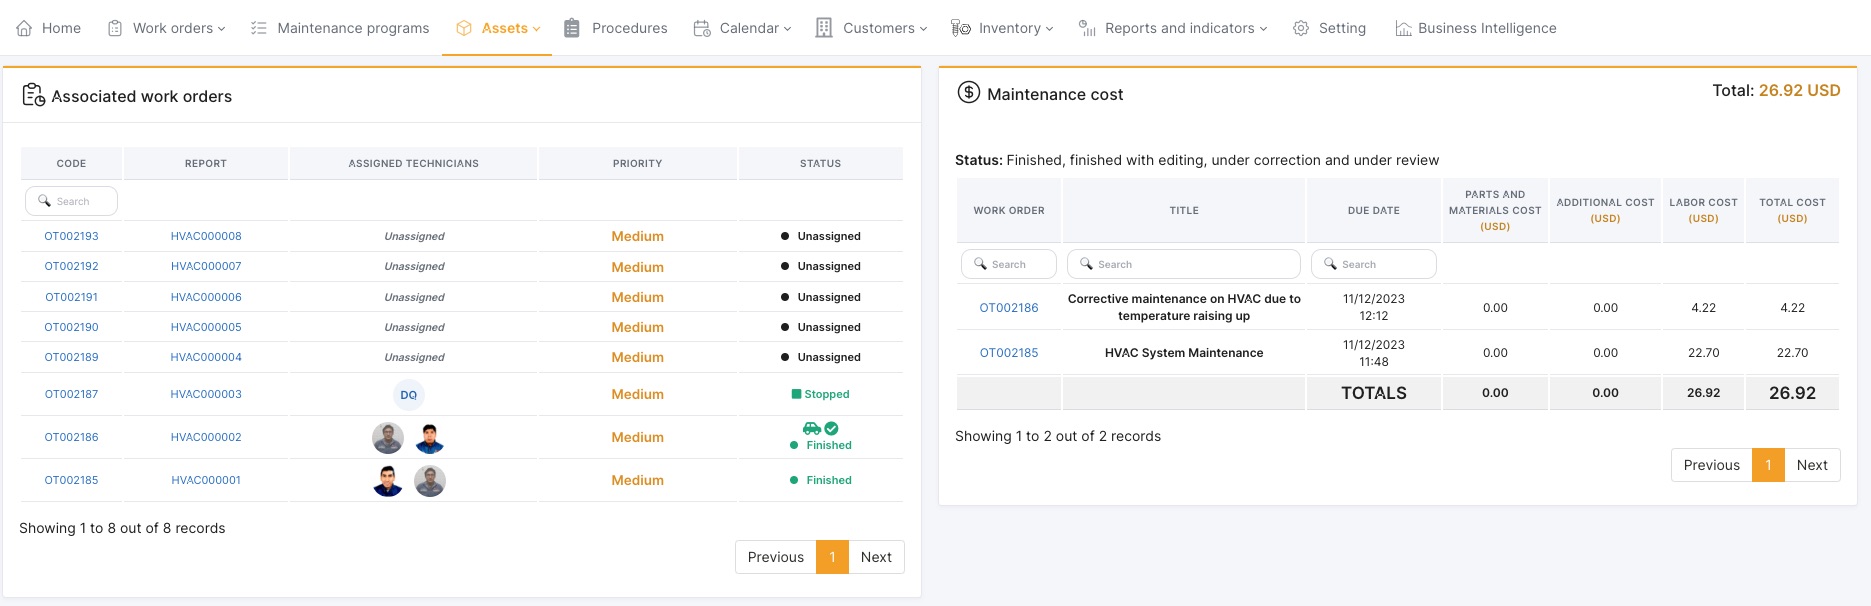This screenshot has width=1871, height=606.
Task: Click the green checkmark icon in OT002186 status
Action: (831, 428)
